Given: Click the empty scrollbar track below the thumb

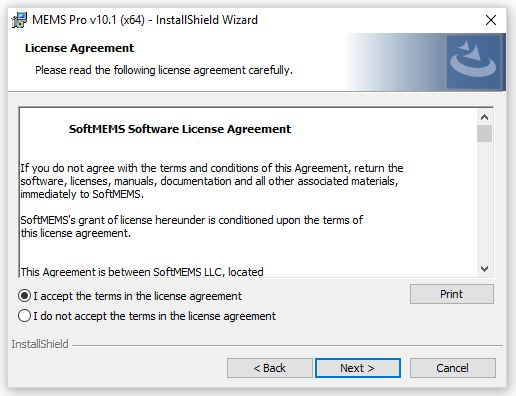Looking at the screenshot, I should (x=484, y=202).
